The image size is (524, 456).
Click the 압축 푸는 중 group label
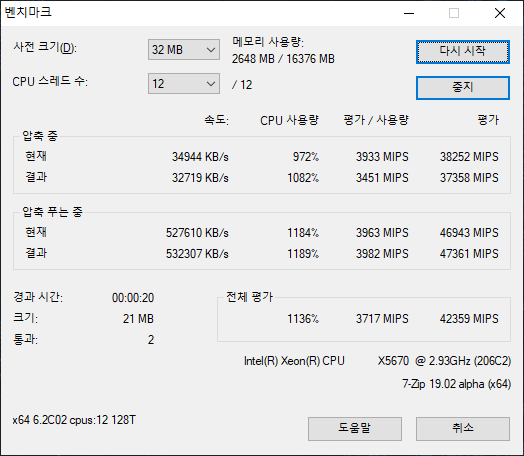click(52, 212)
